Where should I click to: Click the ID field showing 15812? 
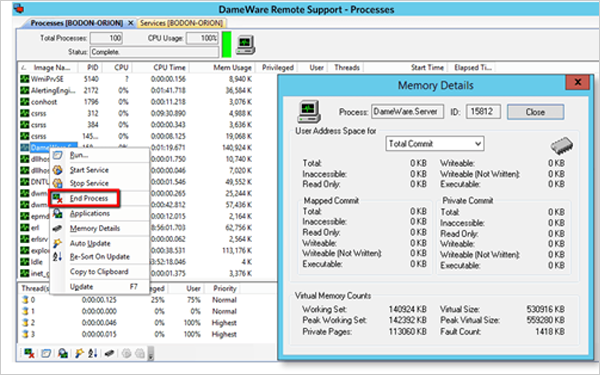pyautogui.click(x=483, y=112)
